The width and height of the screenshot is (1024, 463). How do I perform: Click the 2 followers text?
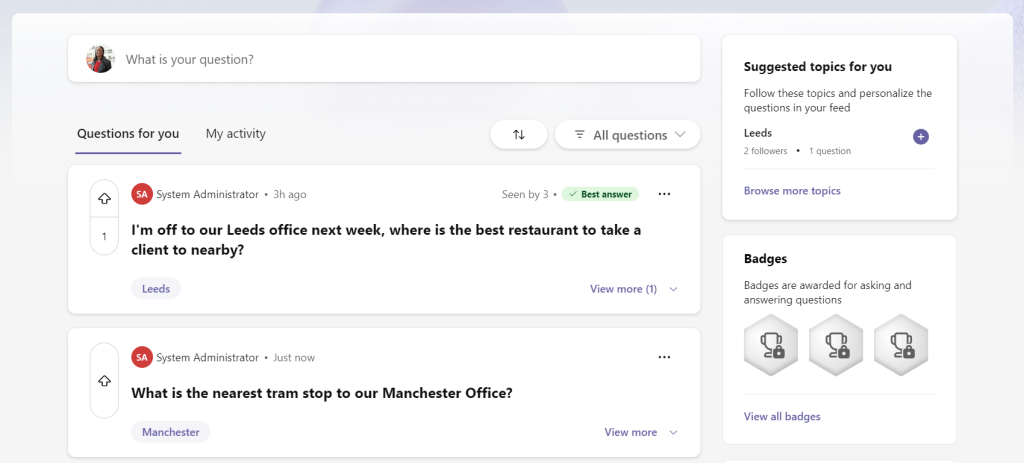point(765,151)
